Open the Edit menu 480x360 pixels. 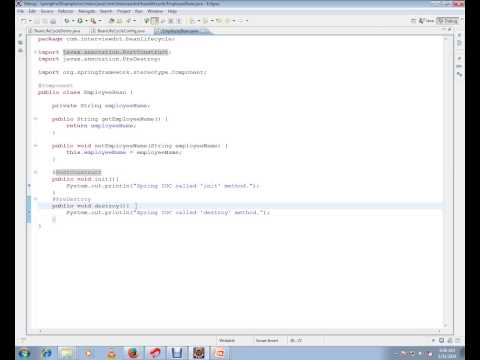click(x=32, y=11)
